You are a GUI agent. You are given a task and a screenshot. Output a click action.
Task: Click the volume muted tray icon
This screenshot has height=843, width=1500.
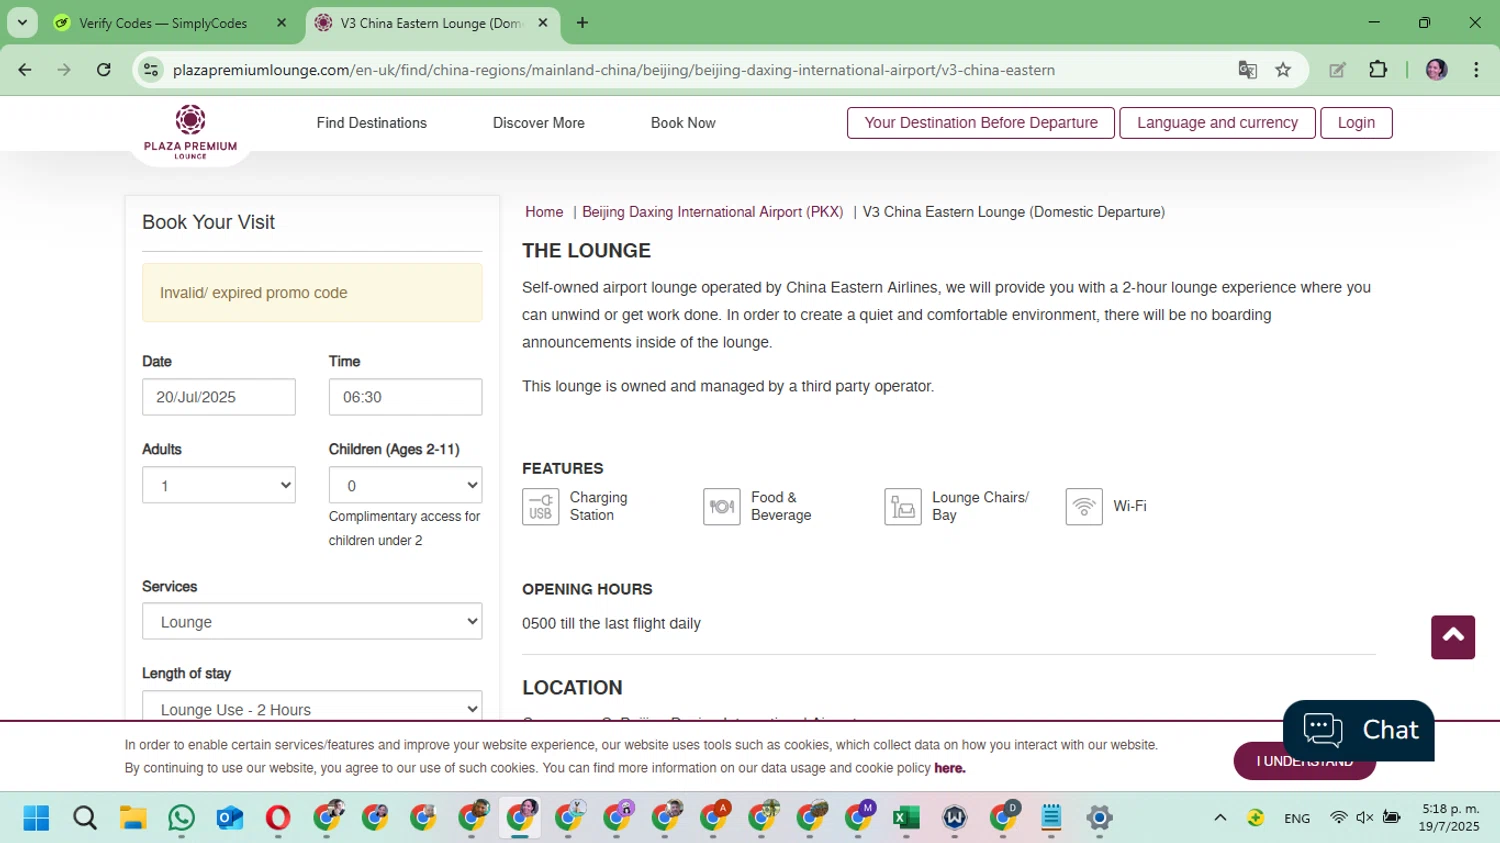point(1365,818)
